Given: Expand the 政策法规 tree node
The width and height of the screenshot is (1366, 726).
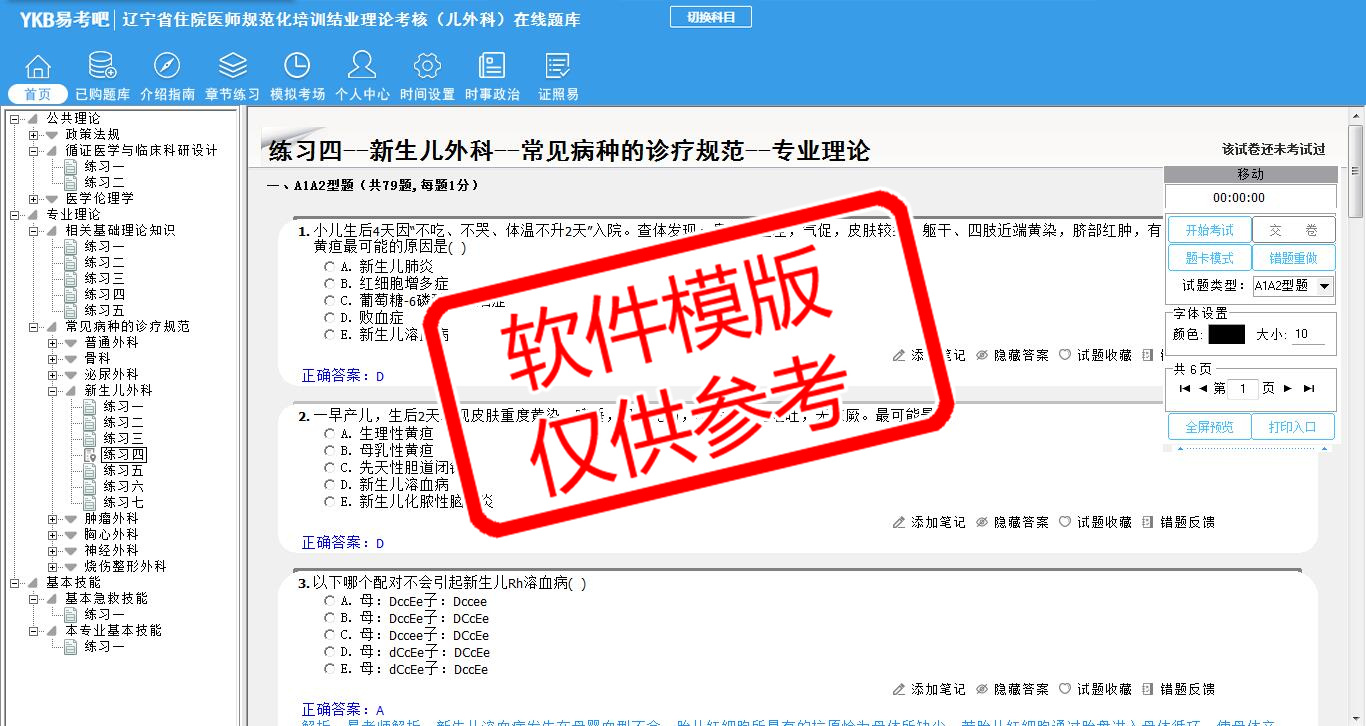Looking at the screenshot, I should [x=34, y=134].
